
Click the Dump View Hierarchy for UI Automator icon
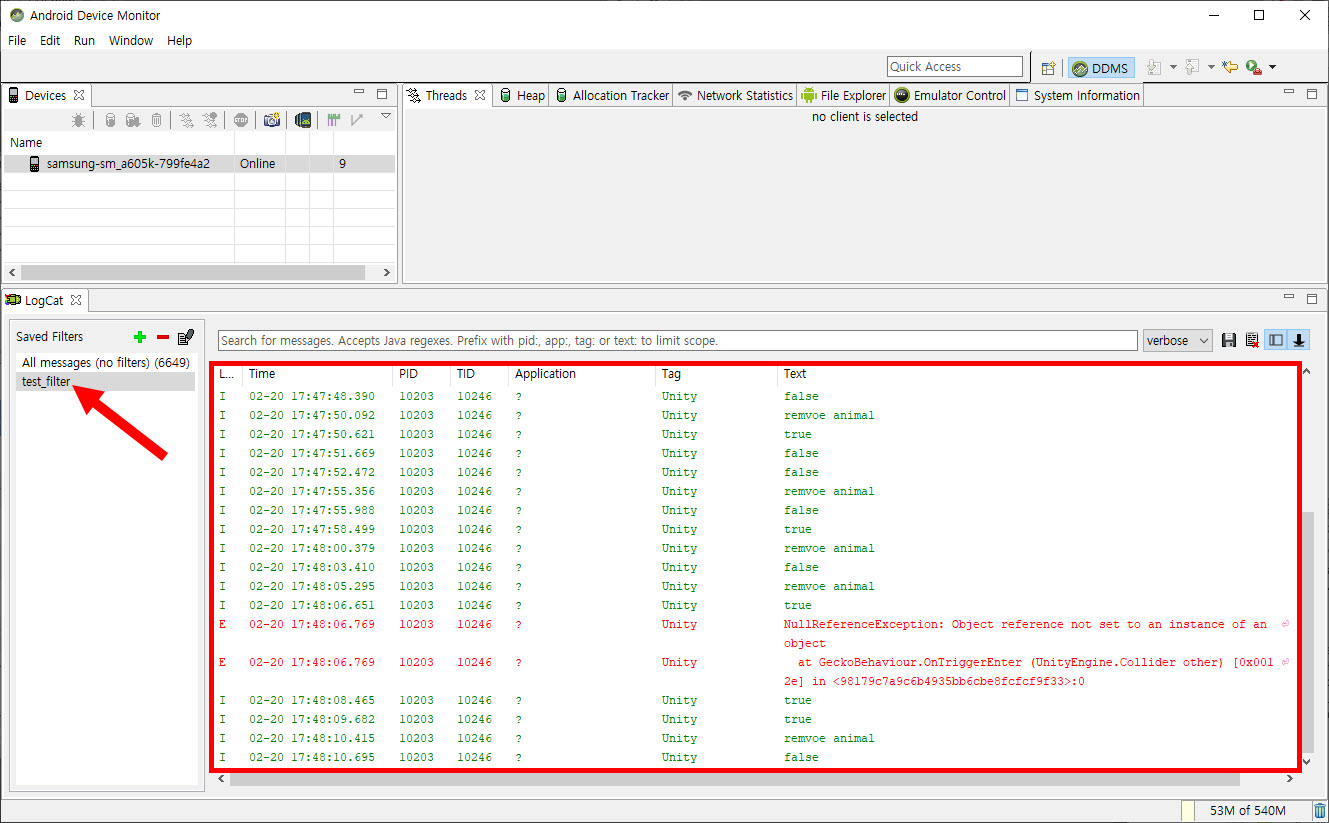[x=303, y=120]
